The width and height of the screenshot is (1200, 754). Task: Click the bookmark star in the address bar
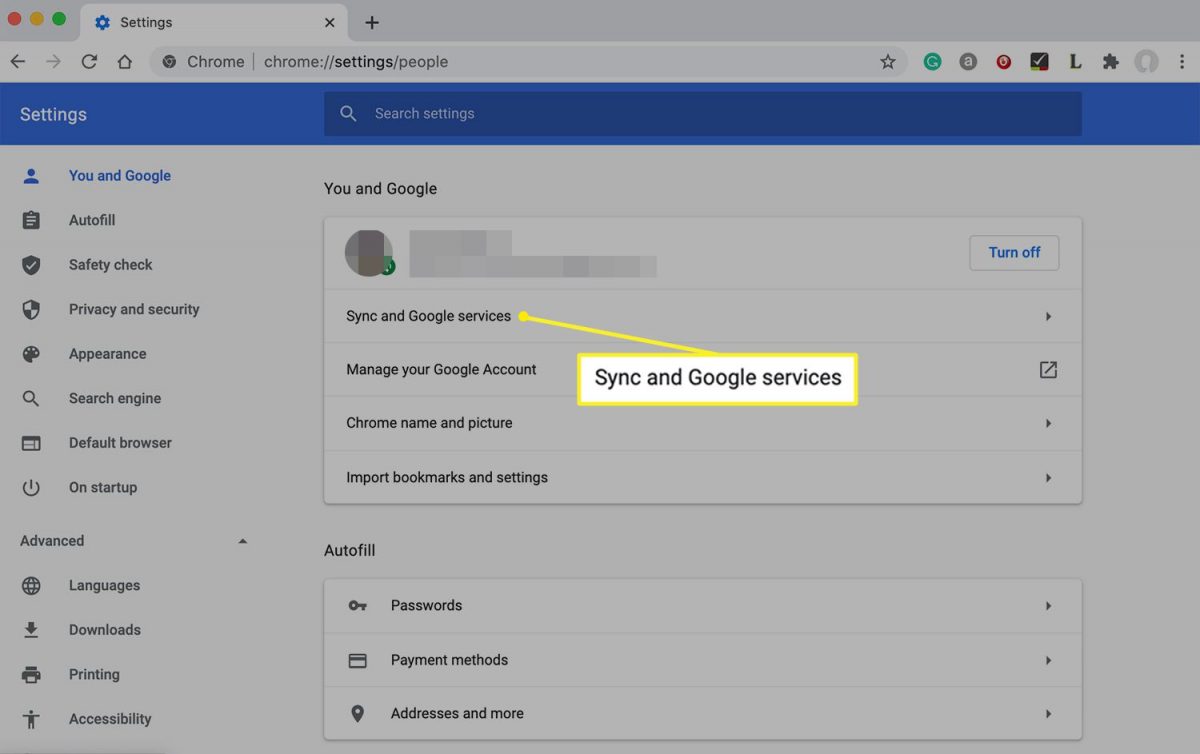888,61
